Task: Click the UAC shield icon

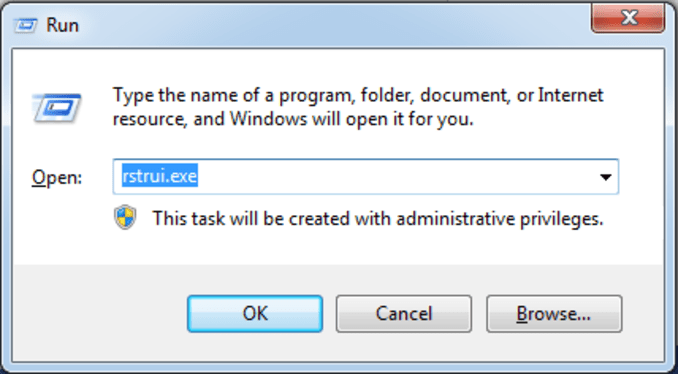Action: click(x=125, y=217)
